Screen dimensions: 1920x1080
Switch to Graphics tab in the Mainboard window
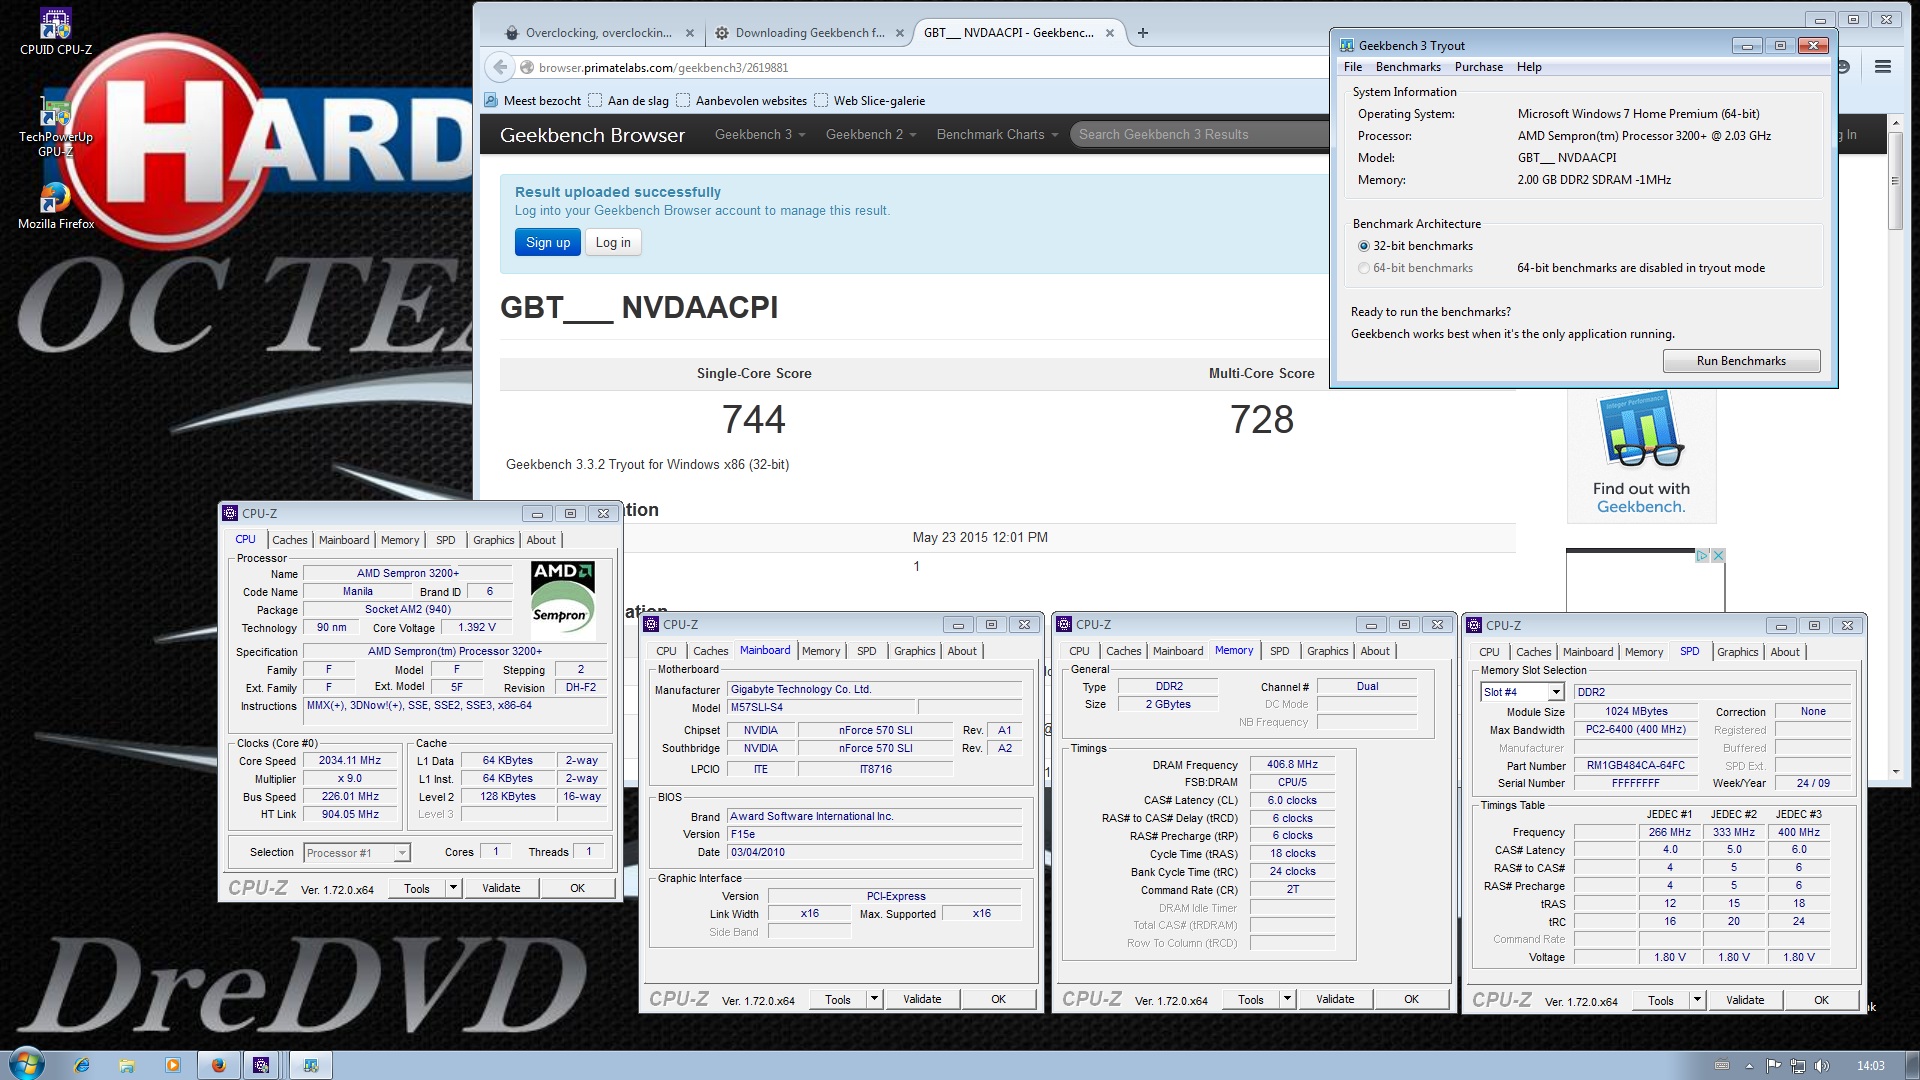point(914,651)
